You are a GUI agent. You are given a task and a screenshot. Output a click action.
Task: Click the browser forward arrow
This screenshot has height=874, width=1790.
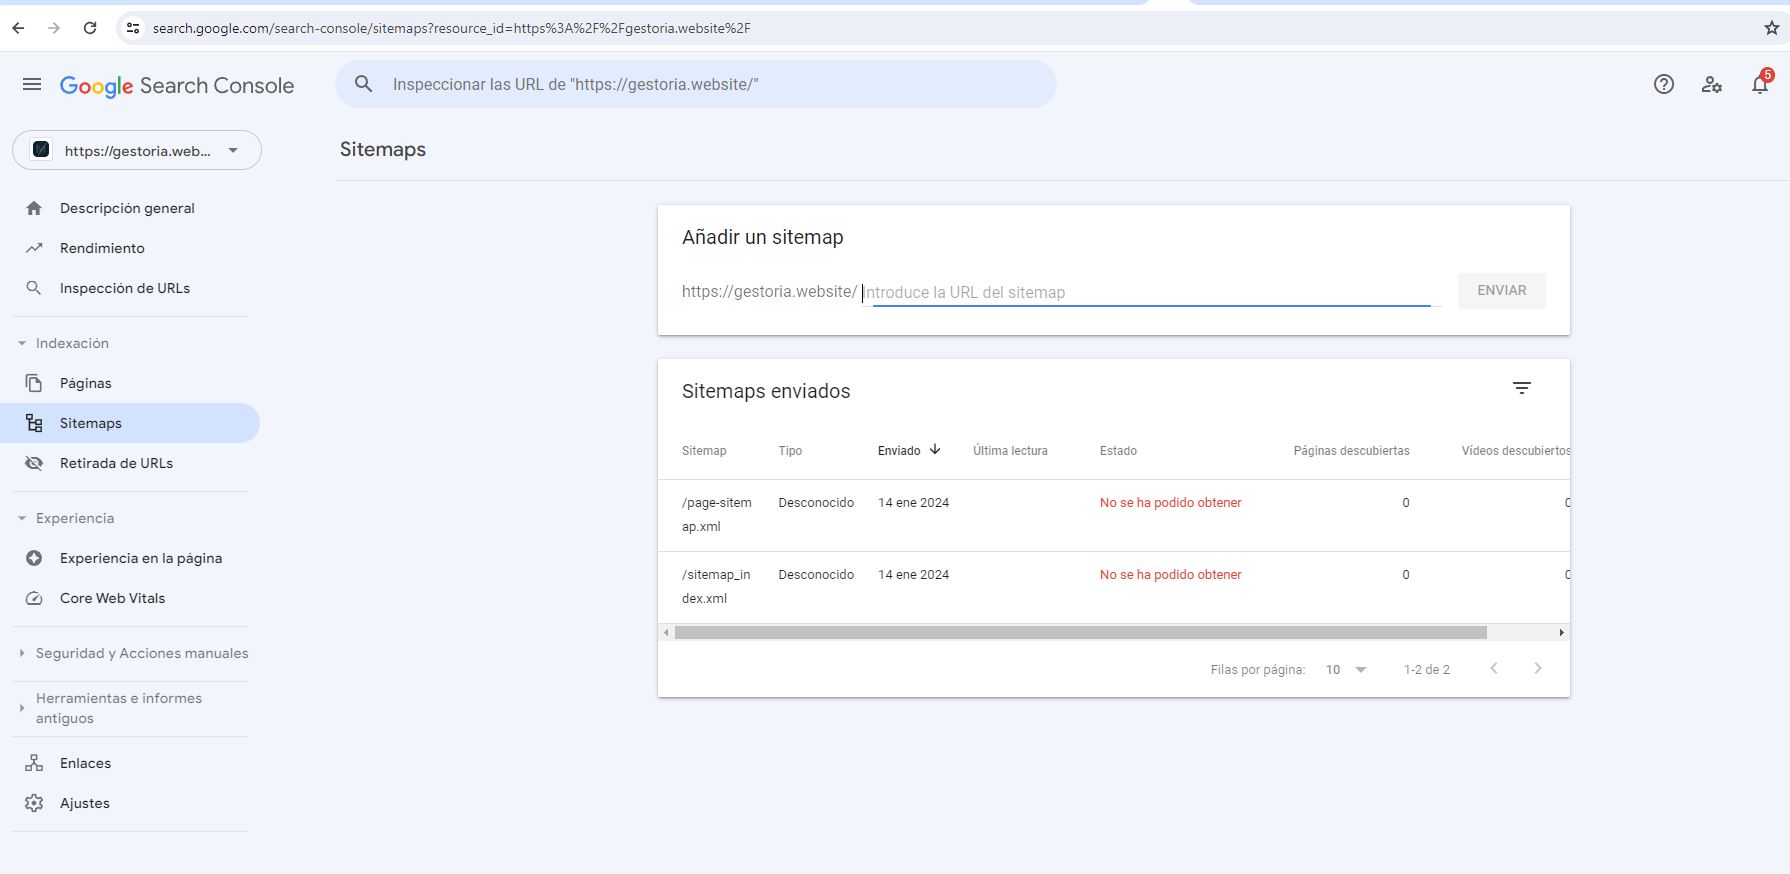[x=54, y=28]
